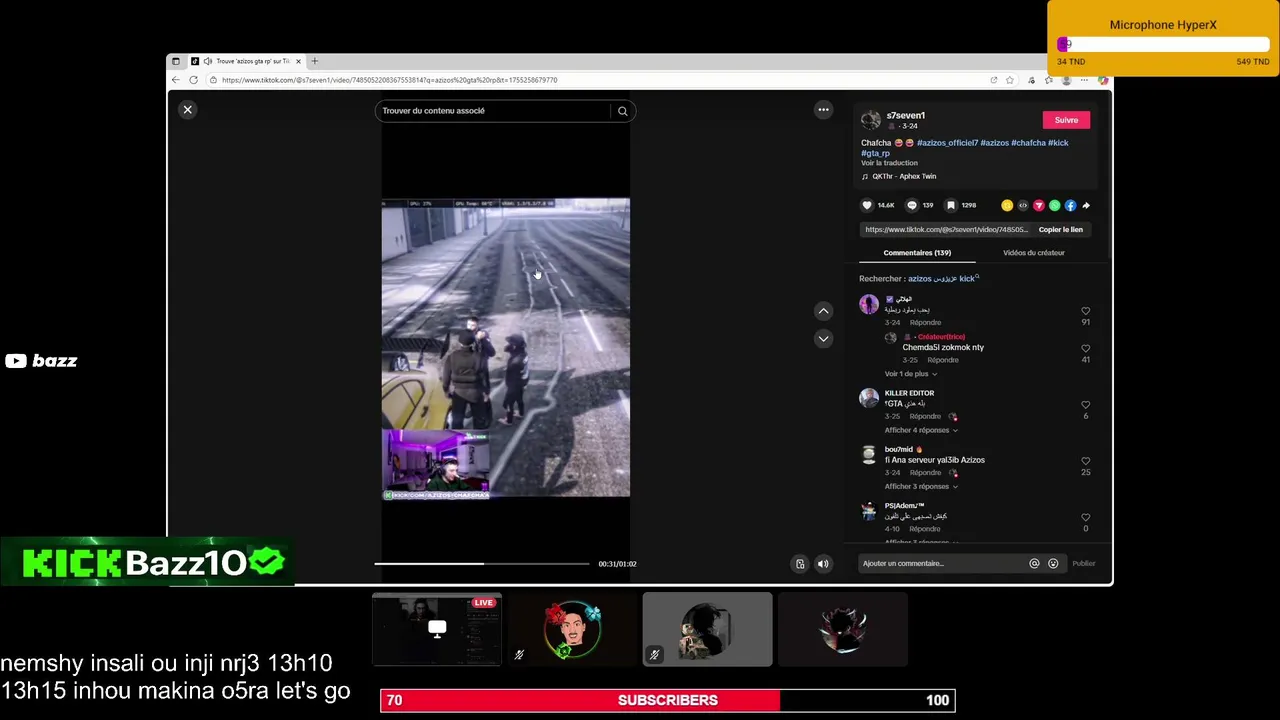
Task: Switch to Commentaires (139) tab
Action: point(917,253)
